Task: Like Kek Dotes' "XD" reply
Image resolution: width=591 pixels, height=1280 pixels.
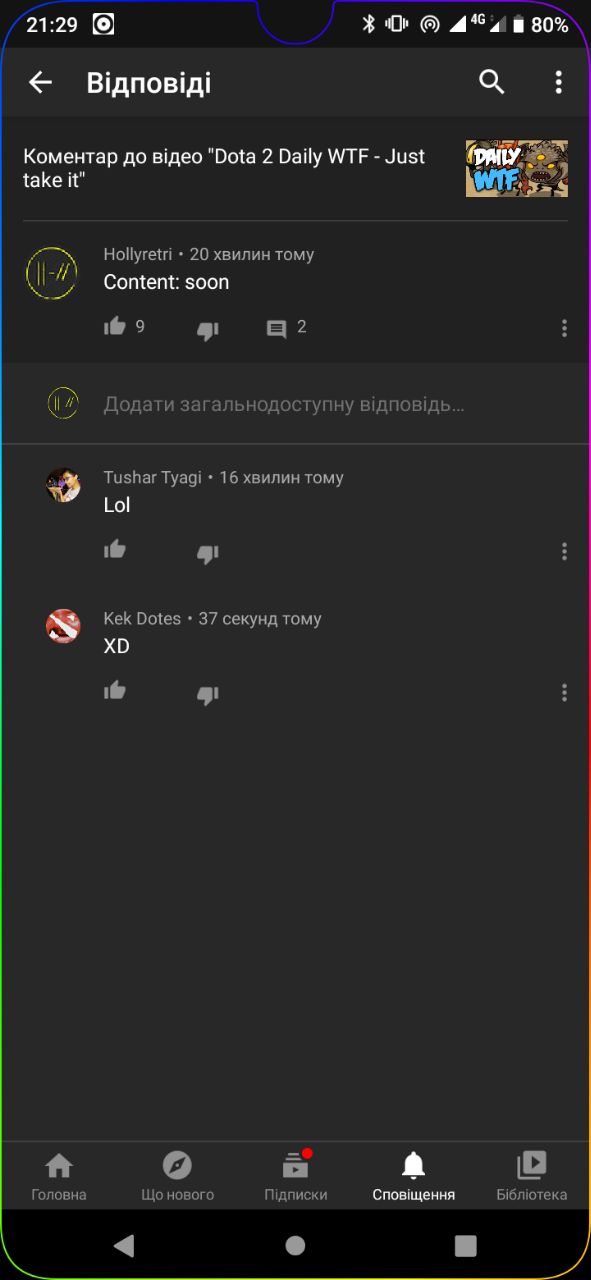Action: click(115, 691)
